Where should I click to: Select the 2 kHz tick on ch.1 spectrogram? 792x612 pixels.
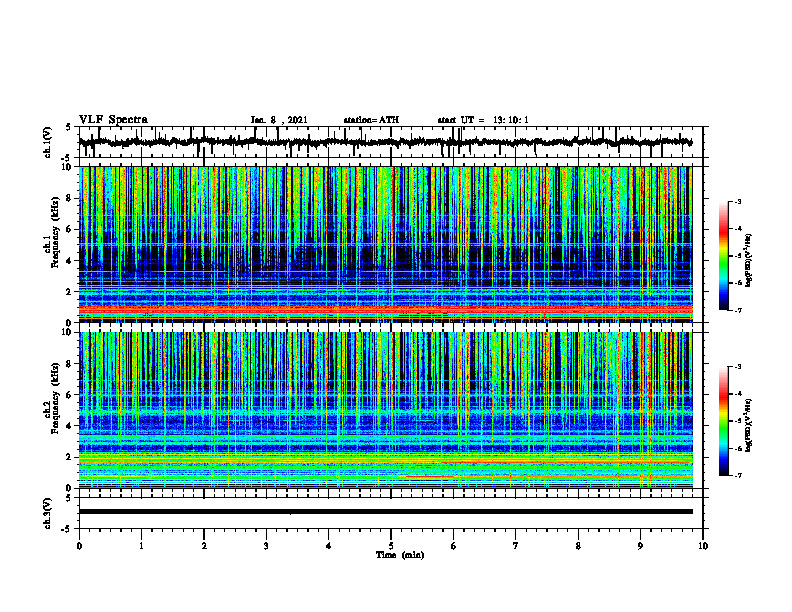click(x=71, y=292)
